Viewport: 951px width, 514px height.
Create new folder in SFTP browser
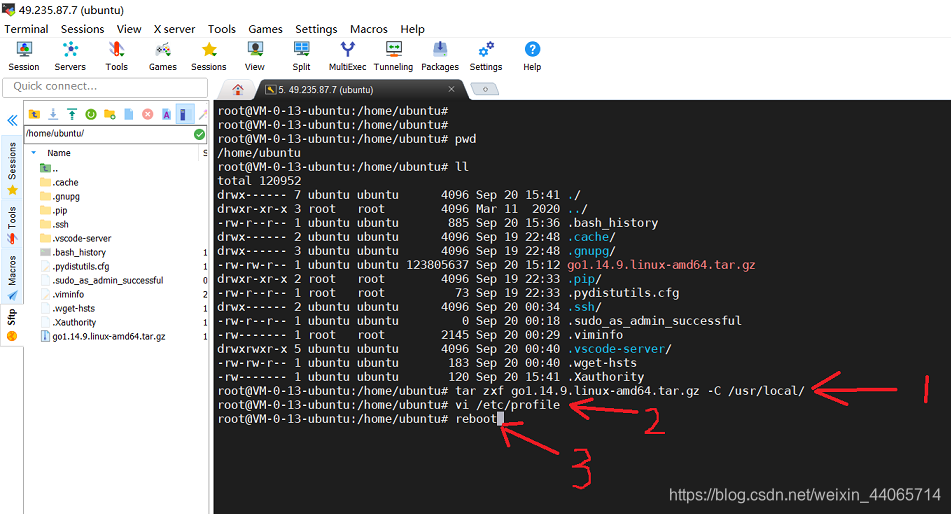pyautogui.click(x=110, y=114)
